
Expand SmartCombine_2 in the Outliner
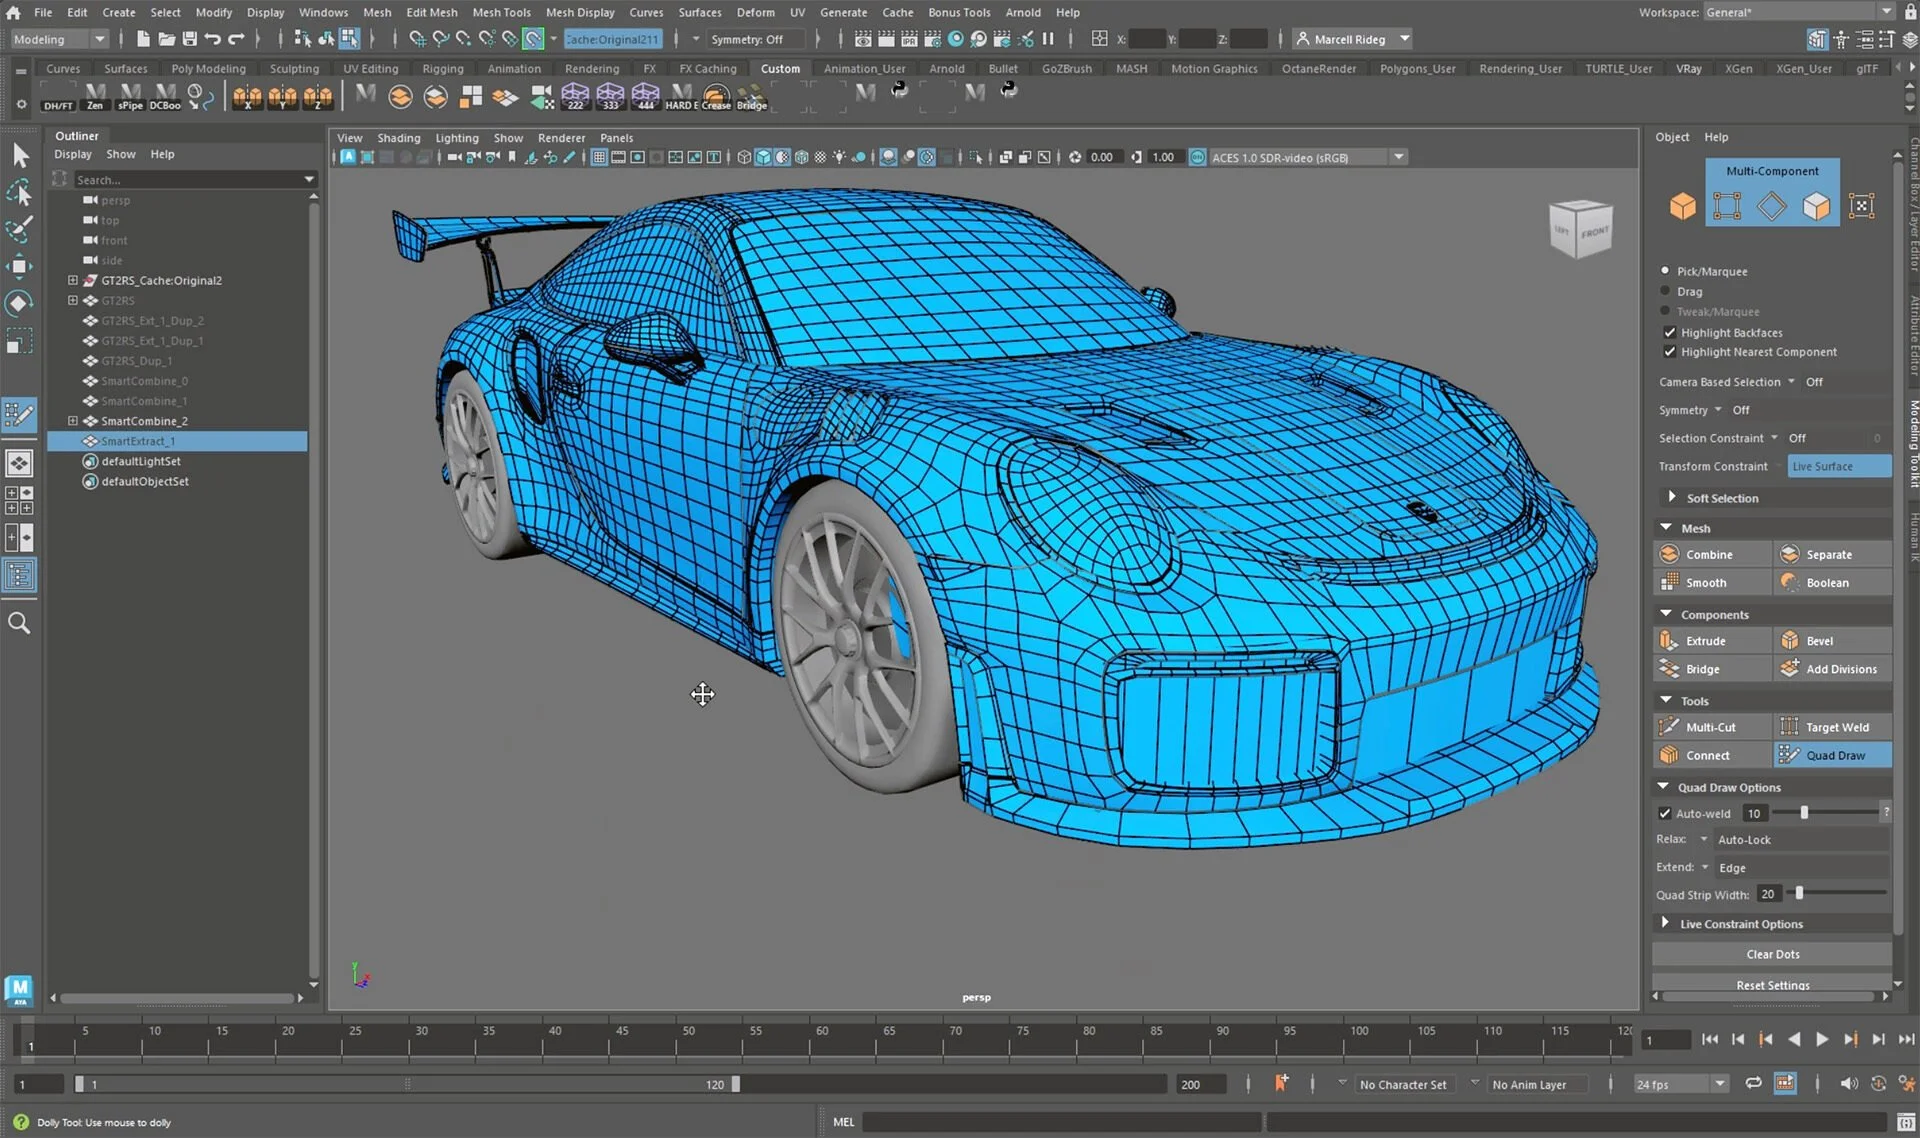[x=72, y=421]
